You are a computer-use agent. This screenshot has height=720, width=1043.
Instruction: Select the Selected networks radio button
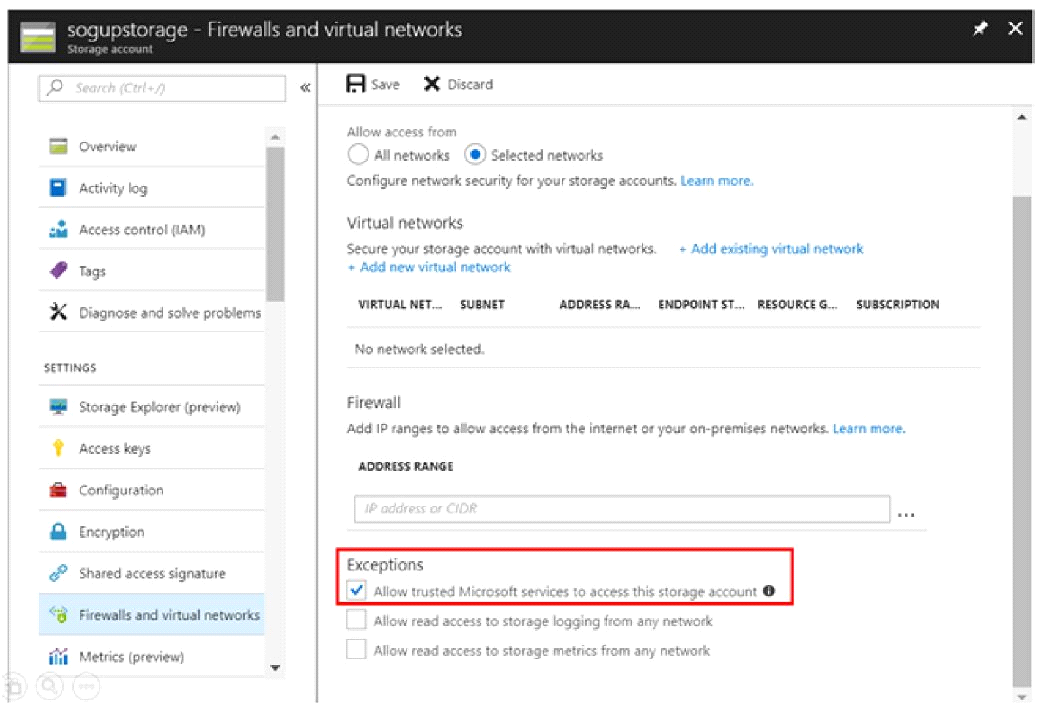coord(475,154)
